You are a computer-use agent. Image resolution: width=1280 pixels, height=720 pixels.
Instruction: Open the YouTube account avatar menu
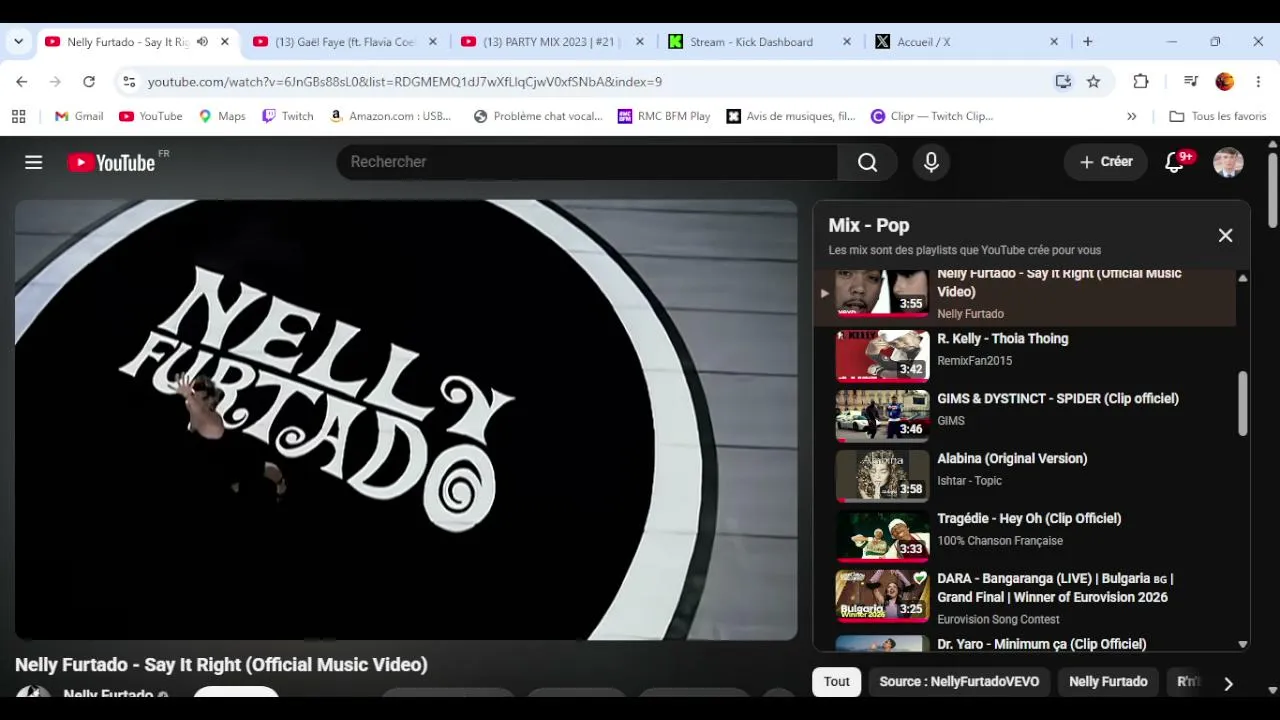(1228, 162)
